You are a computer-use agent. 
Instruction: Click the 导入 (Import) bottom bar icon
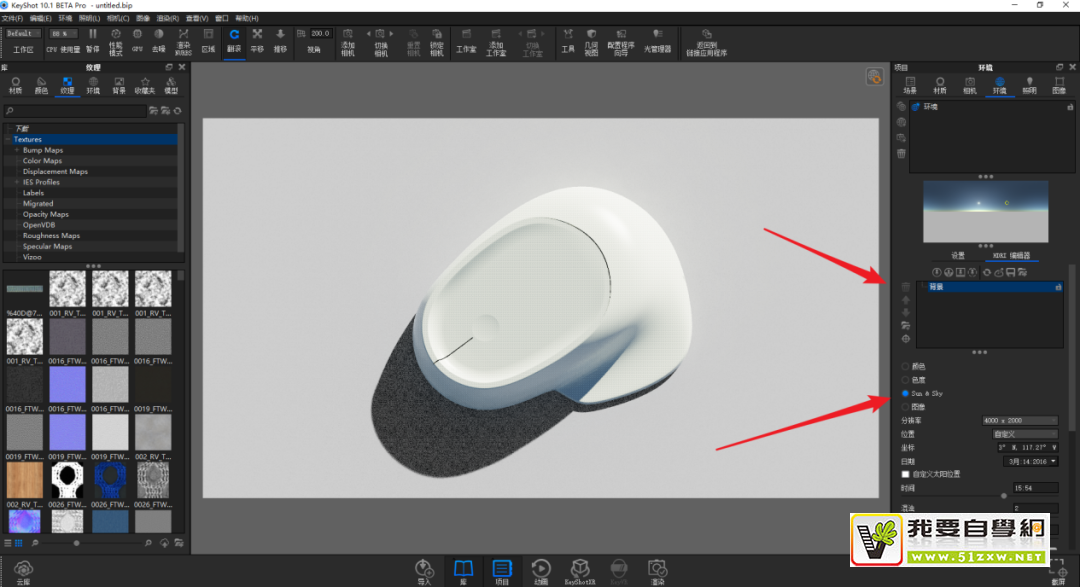pyautogui.click(x=424, y=572)
